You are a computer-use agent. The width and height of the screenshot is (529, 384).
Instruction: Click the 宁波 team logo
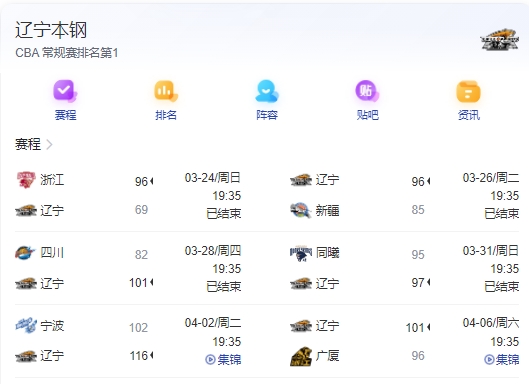point(26,325)
